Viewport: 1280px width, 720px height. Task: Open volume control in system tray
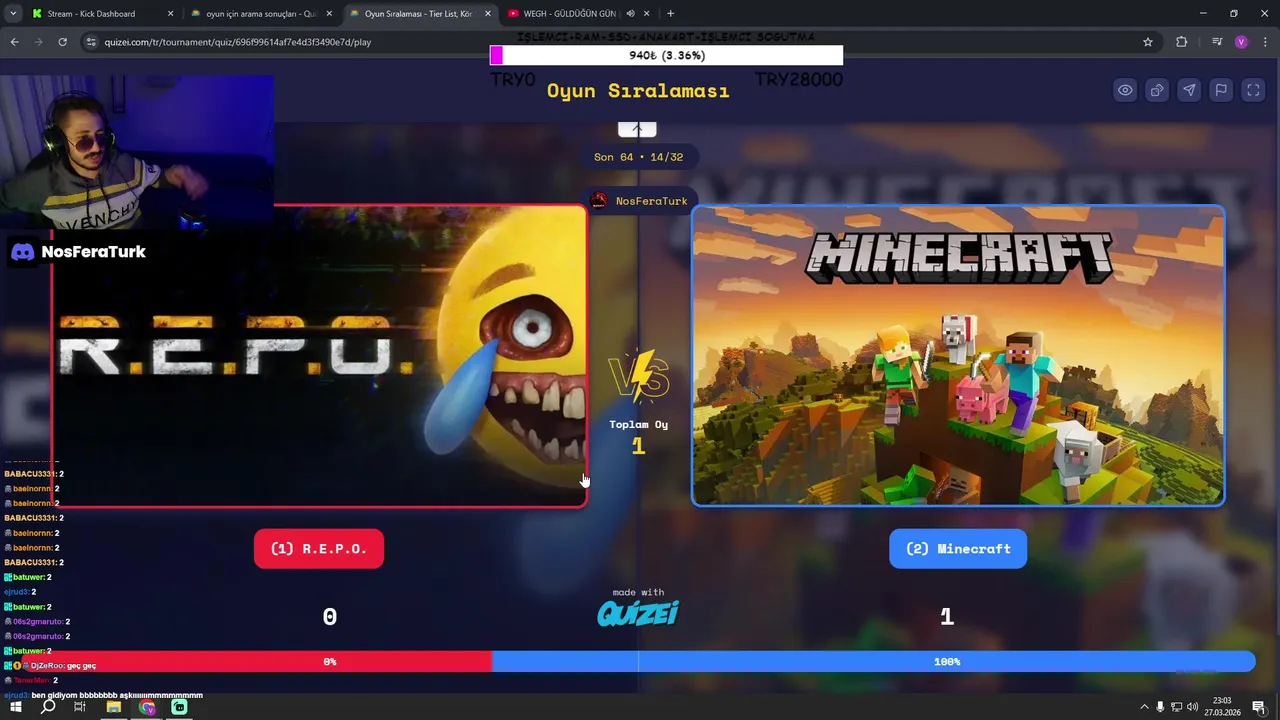tap(1194, 707)
